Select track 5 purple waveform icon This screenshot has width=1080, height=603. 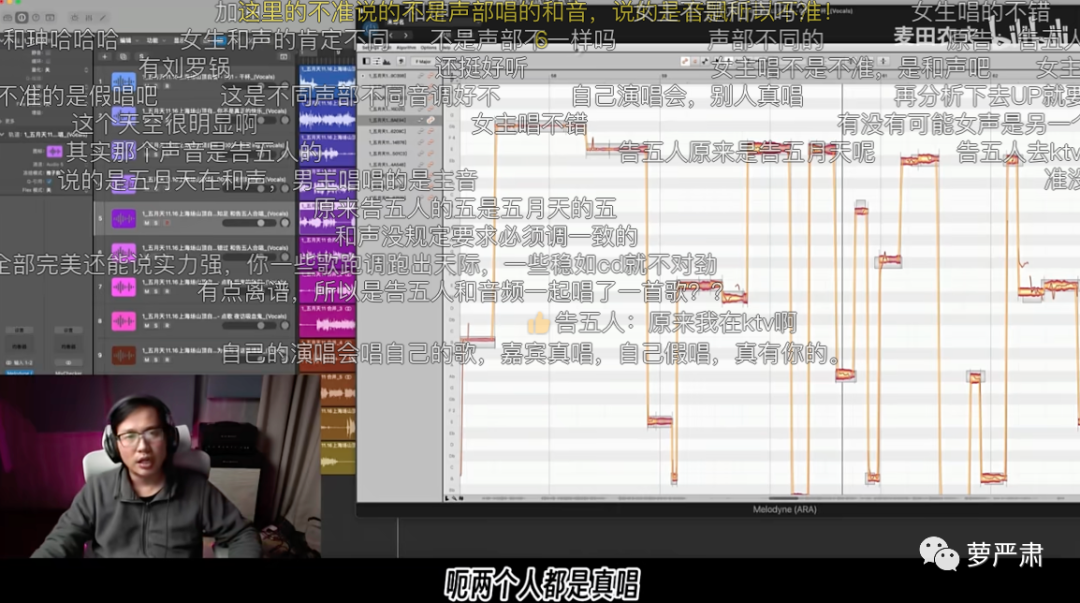click(123, 219)
